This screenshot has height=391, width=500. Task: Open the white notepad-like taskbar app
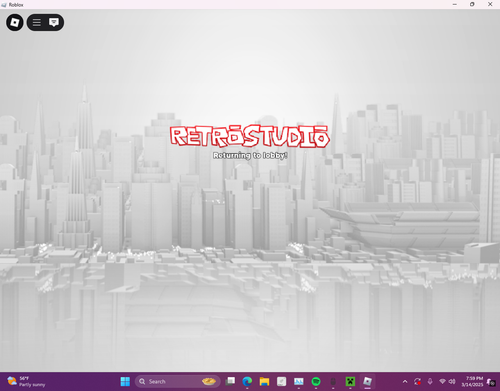pyautogui.click(x=282, y=381)
